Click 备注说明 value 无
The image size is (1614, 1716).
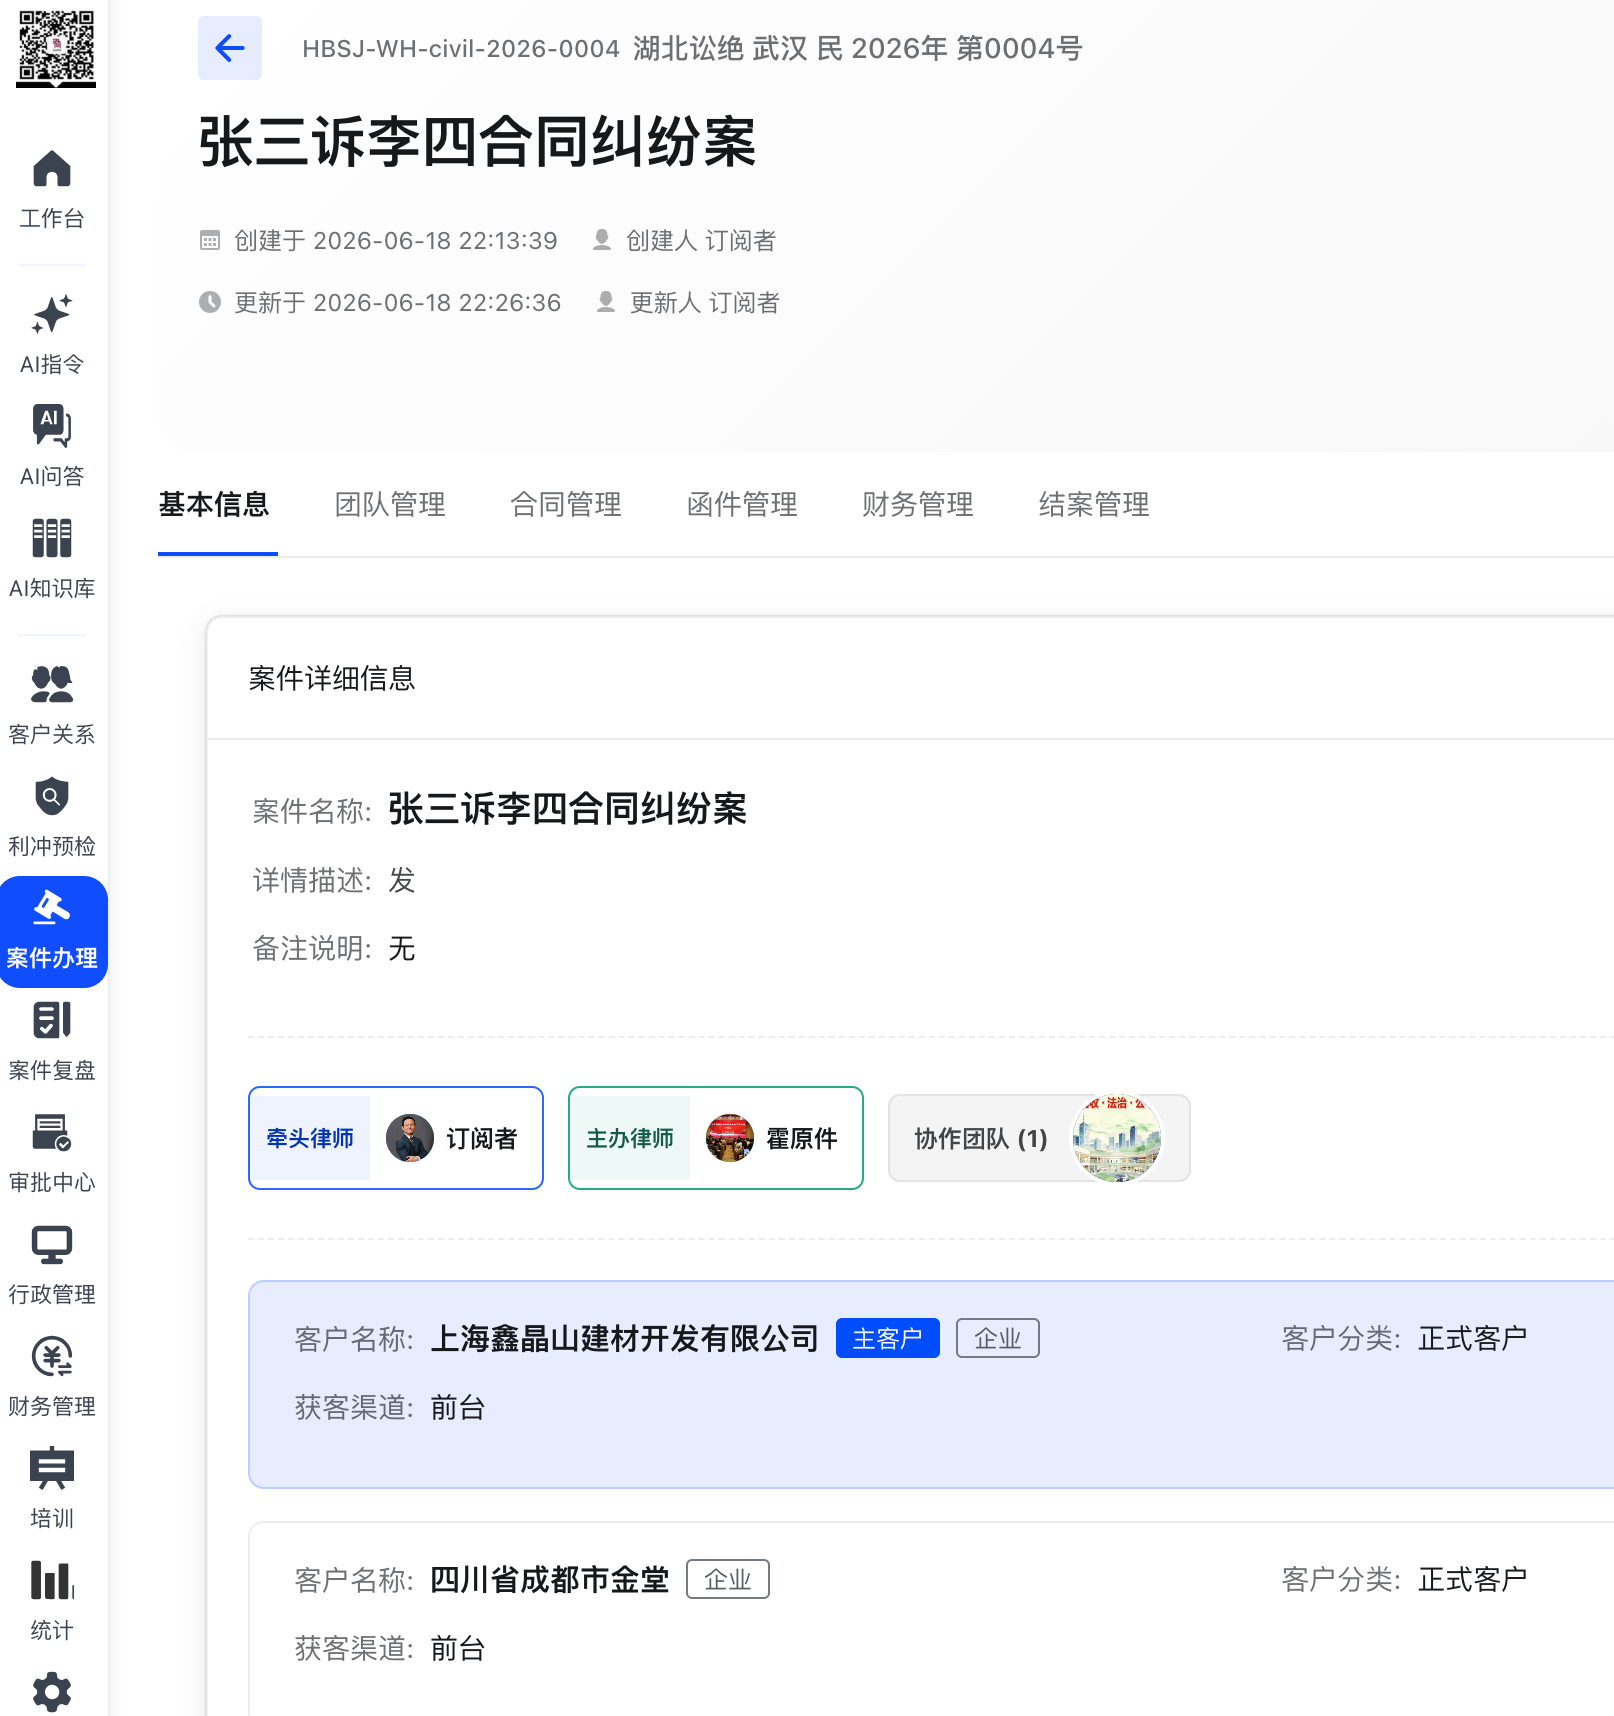402,948
